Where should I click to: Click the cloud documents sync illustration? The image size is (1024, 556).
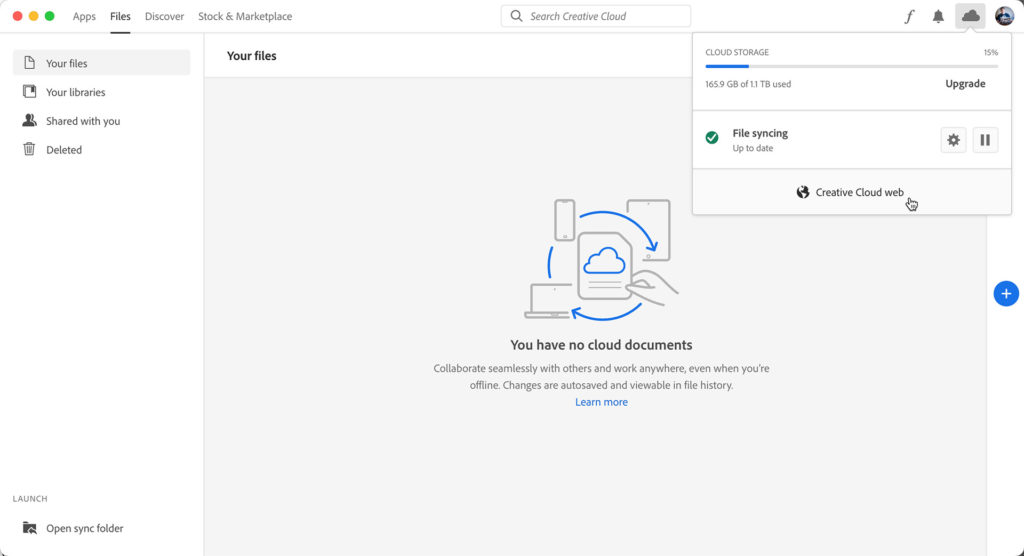pyautogui.click(x=601, y=259)
